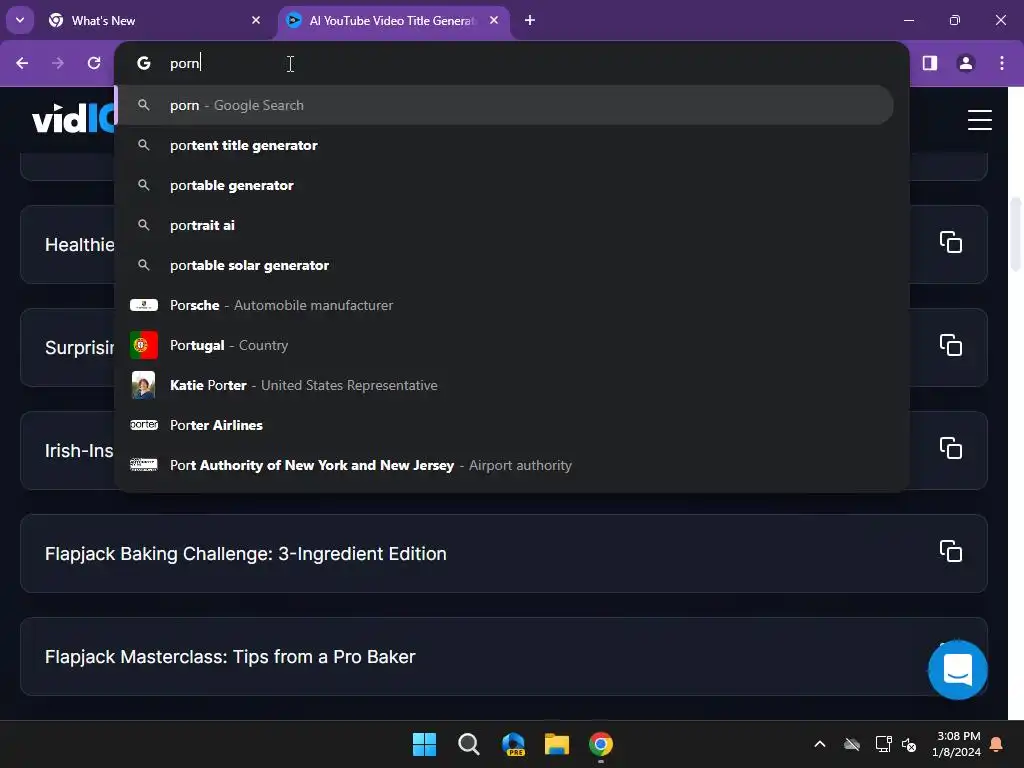Click the Google G icon in the address bar
Image resolution: width=1024 pixels, height=768 pixels.
coord(144,63)
